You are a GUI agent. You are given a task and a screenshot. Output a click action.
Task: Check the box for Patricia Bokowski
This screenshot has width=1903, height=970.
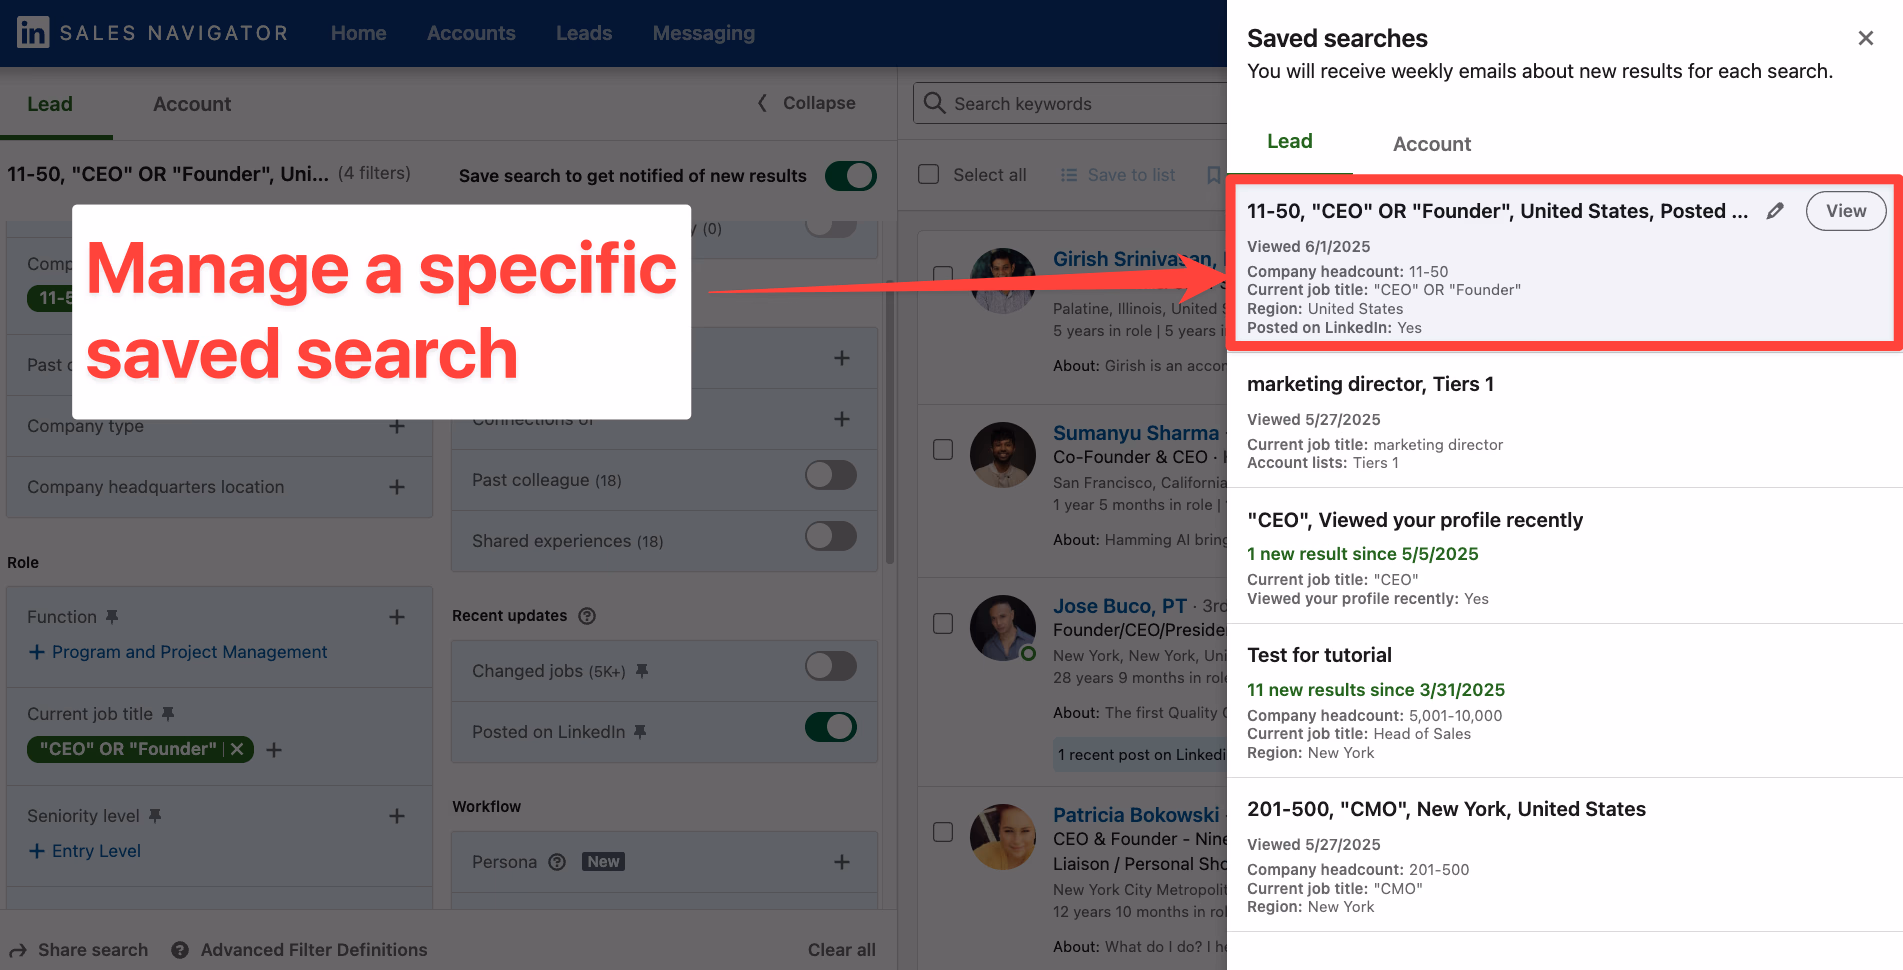(x=943, y=832)
